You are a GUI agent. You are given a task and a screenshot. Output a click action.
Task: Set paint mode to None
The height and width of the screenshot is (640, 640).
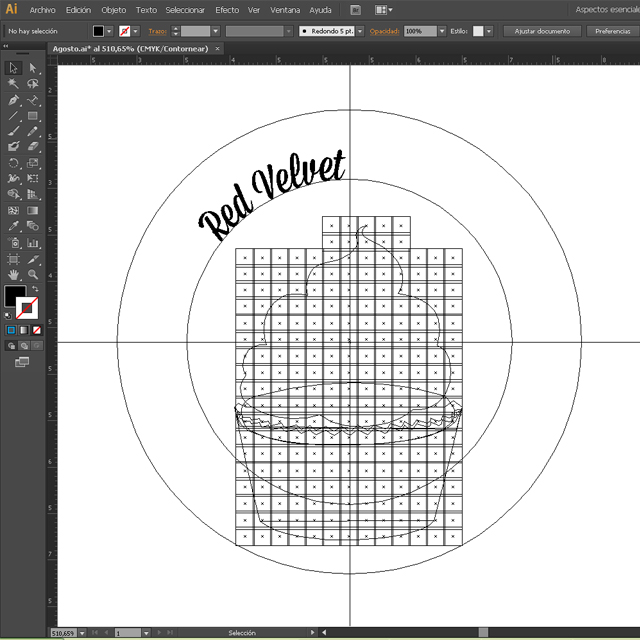[x=37, y=330]
